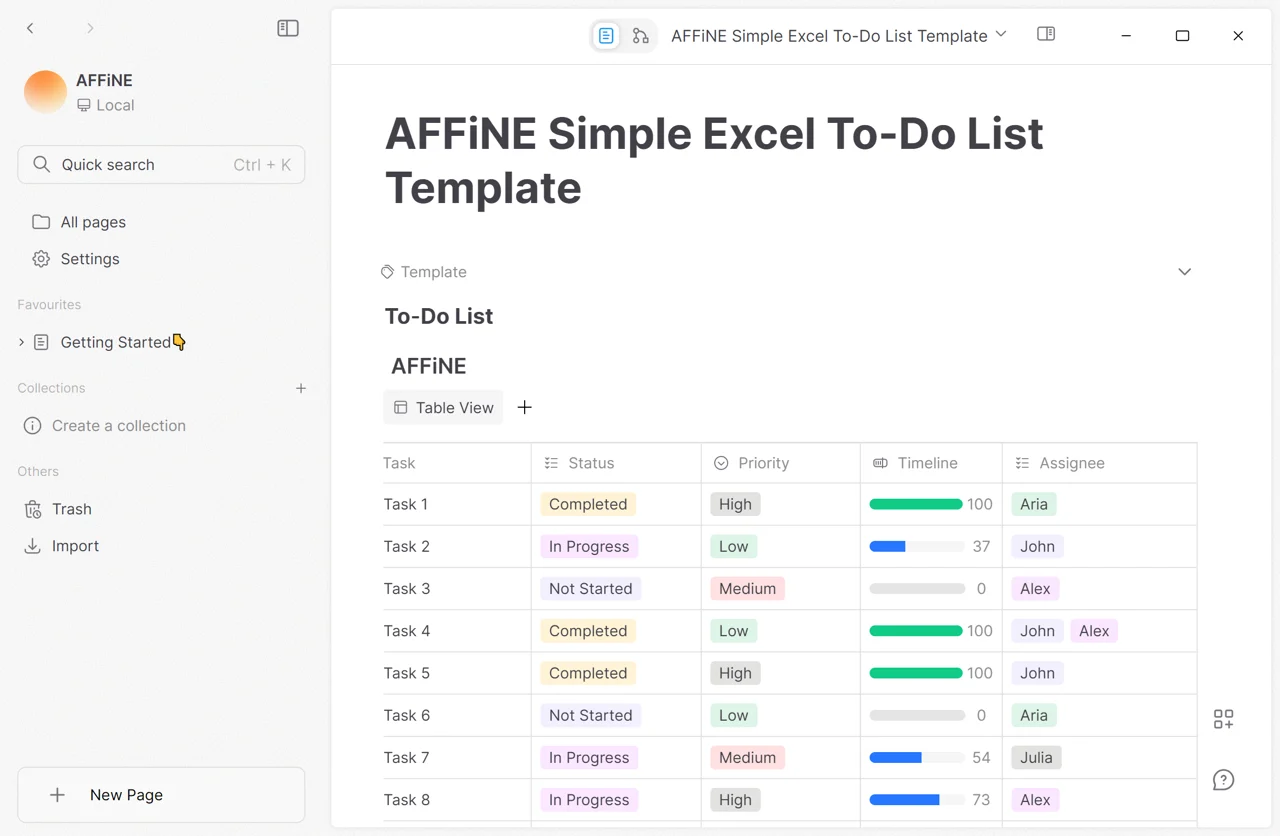Viewport: 1280px width, 836px height.
Task: Click the Alex tag in Task 4 row
Action: [1094, 631]
